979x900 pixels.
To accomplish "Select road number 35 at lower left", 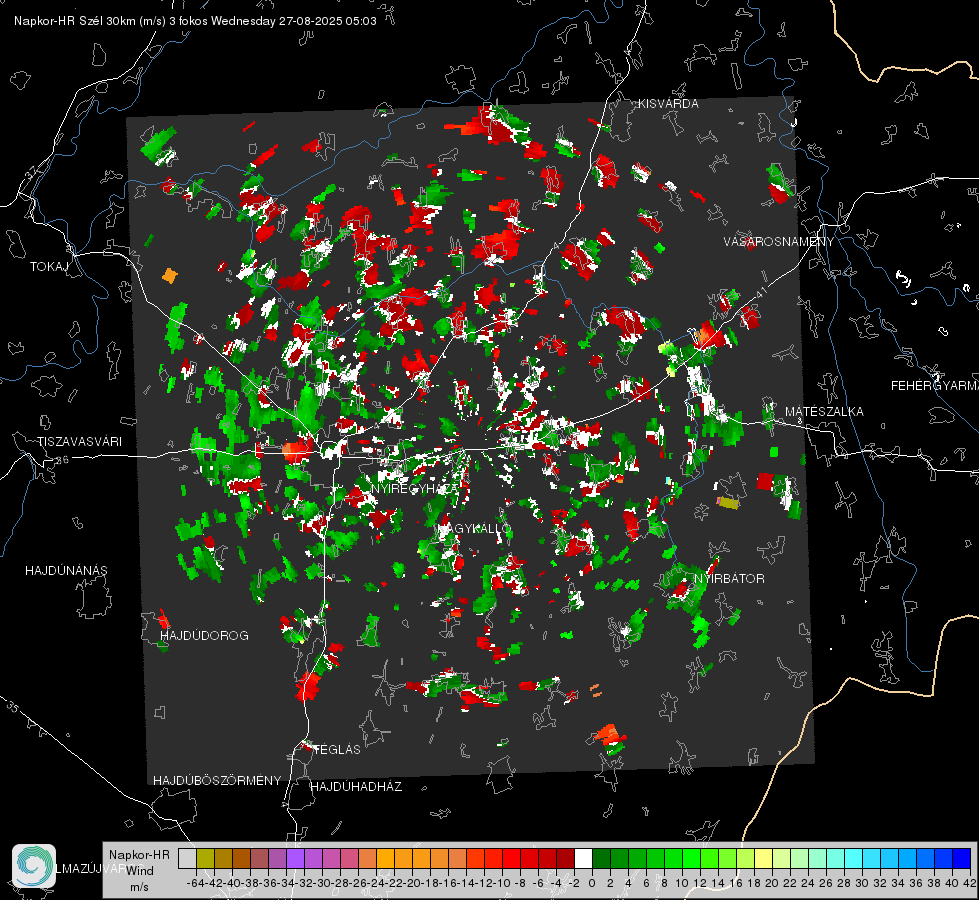I will pyautogui.click(x=12, y=707).
